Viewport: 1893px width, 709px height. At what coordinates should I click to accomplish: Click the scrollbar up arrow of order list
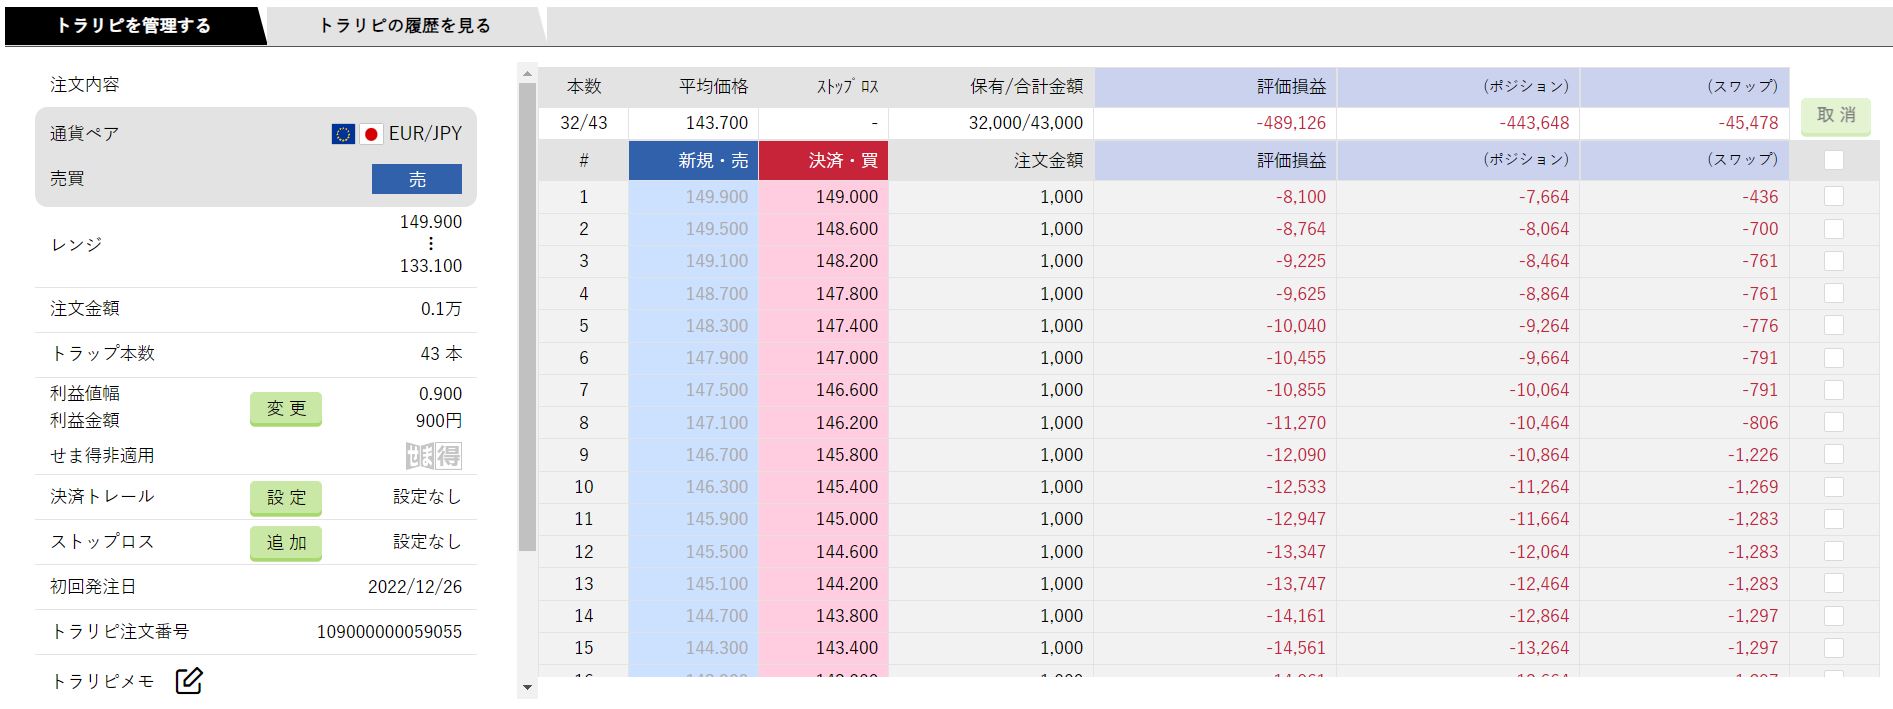[x=527, y=73]
